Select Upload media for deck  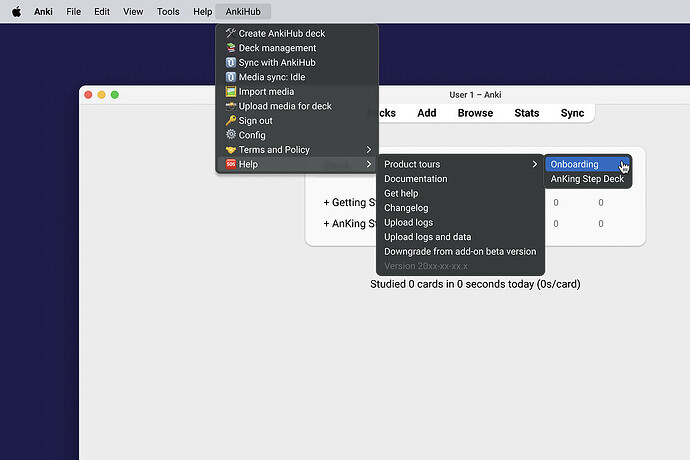(x=297, y=106)
